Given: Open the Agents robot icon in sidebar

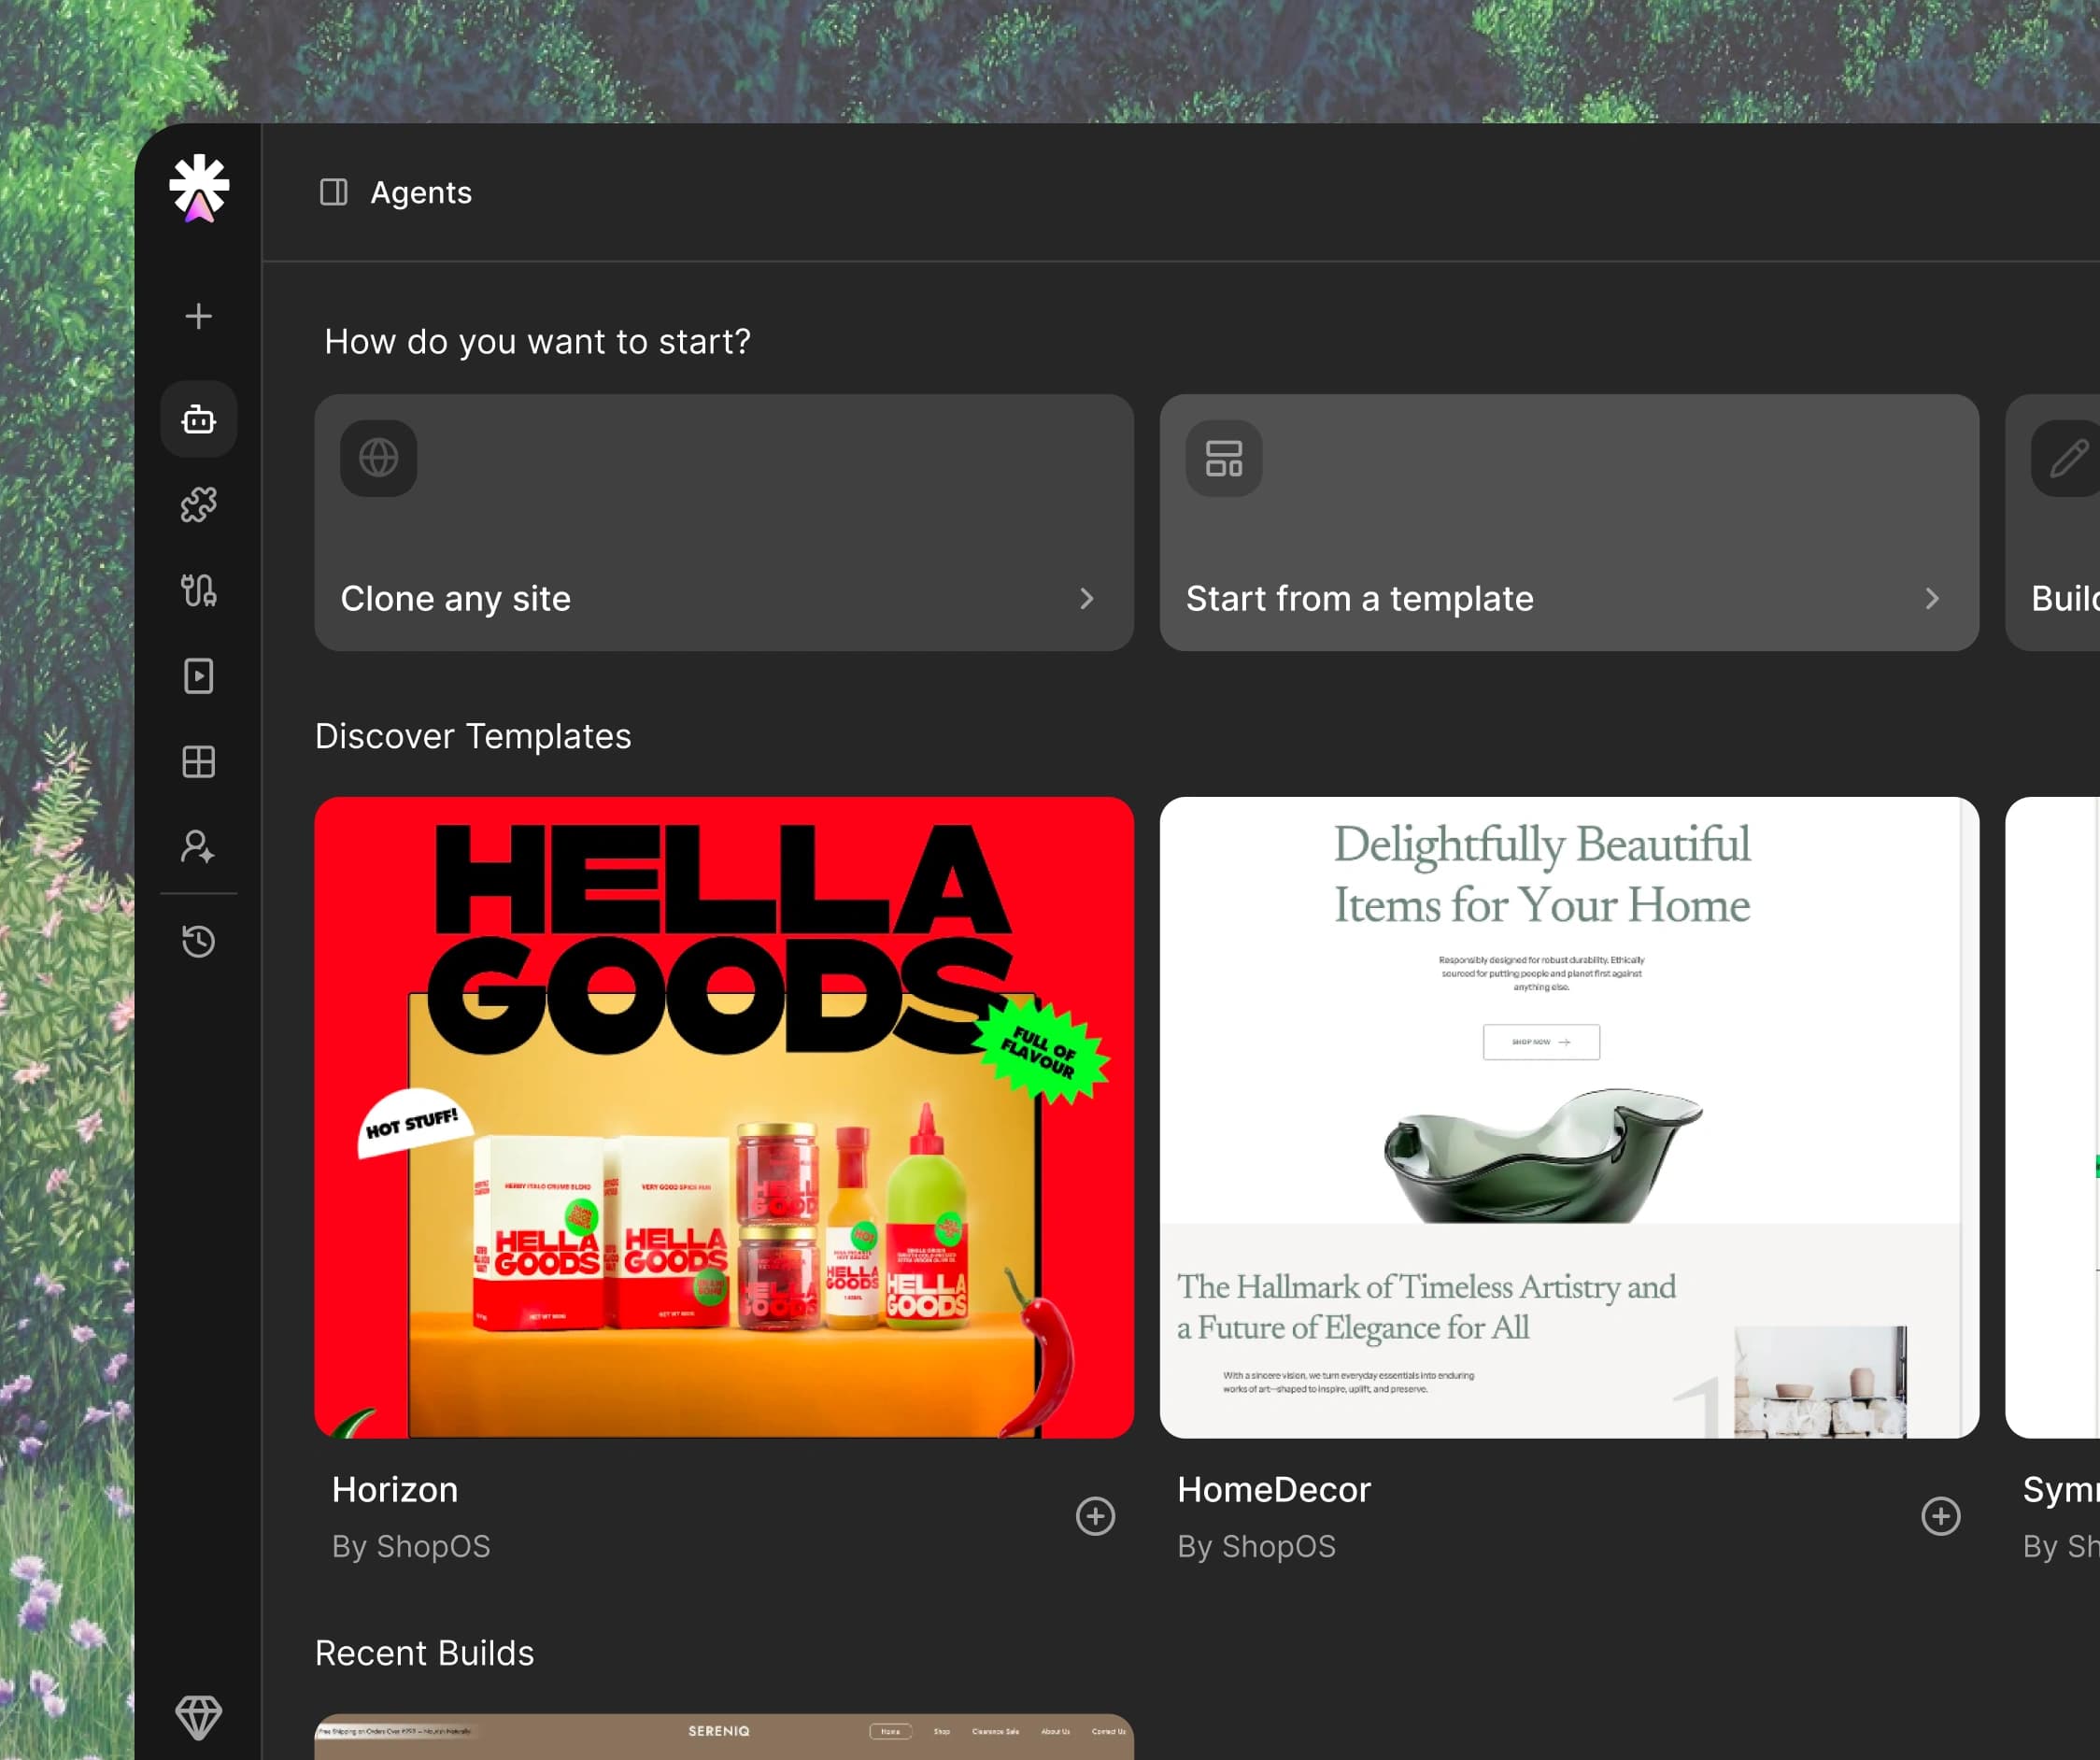Looking at the screenshot, I should [x=199, y=419].
